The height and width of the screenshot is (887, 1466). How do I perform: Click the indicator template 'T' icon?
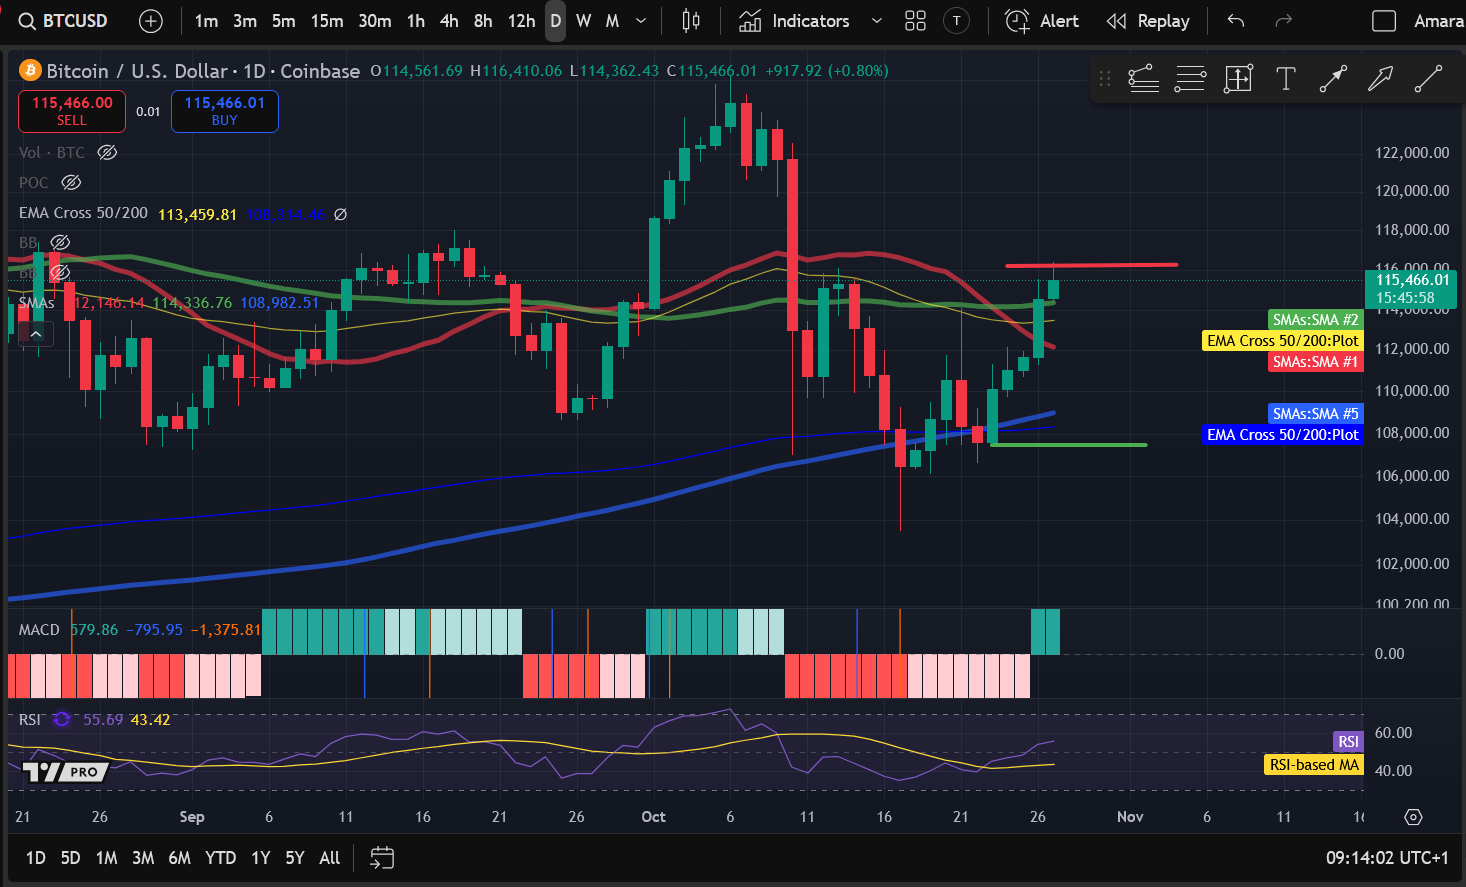[x=956, y=20]
